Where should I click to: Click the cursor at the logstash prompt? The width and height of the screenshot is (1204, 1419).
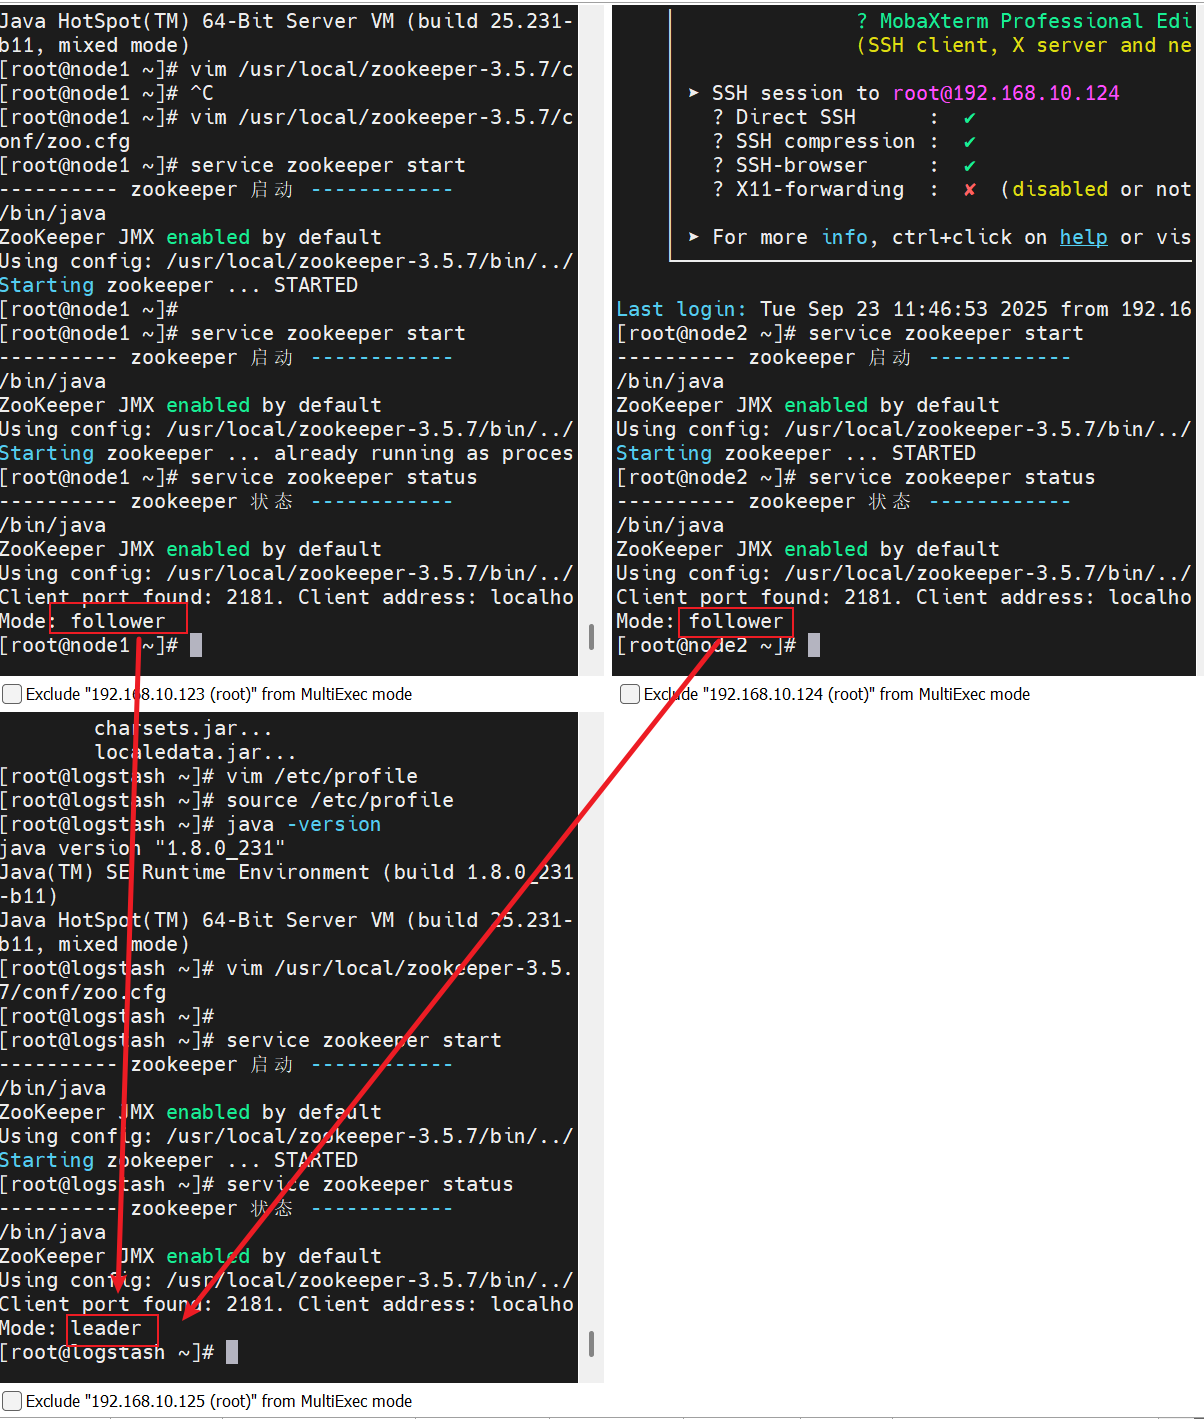tap(232, 1352)
